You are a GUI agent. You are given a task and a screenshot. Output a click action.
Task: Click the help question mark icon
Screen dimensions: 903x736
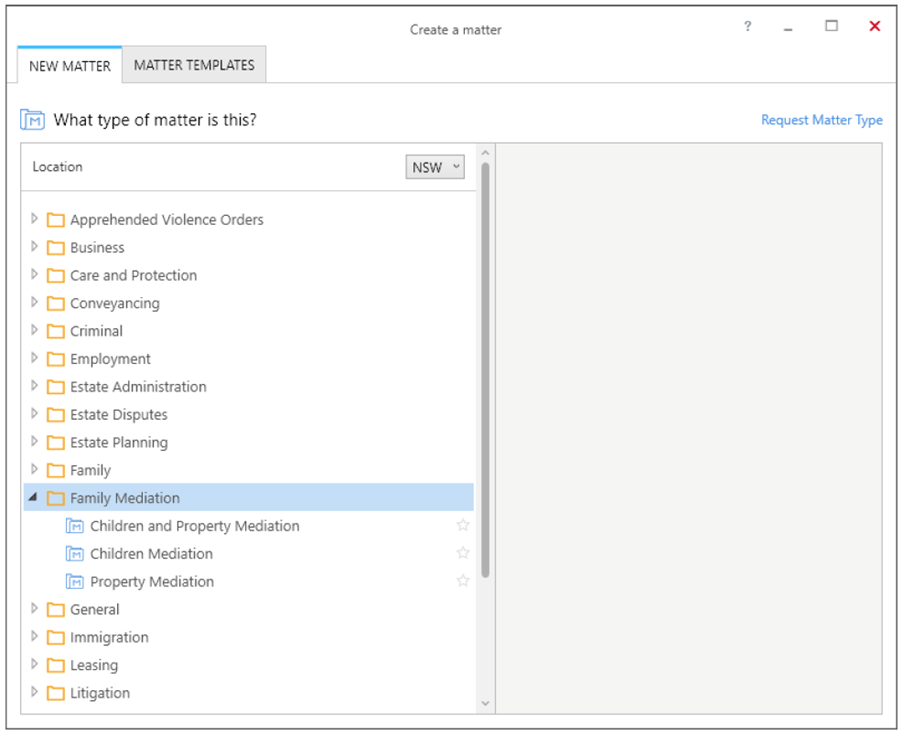coord(748,26)
